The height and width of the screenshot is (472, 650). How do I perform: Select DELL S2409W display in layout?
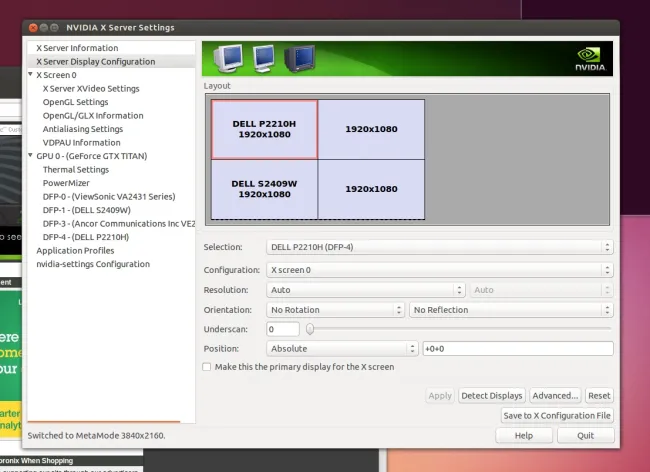coord(264,189)
